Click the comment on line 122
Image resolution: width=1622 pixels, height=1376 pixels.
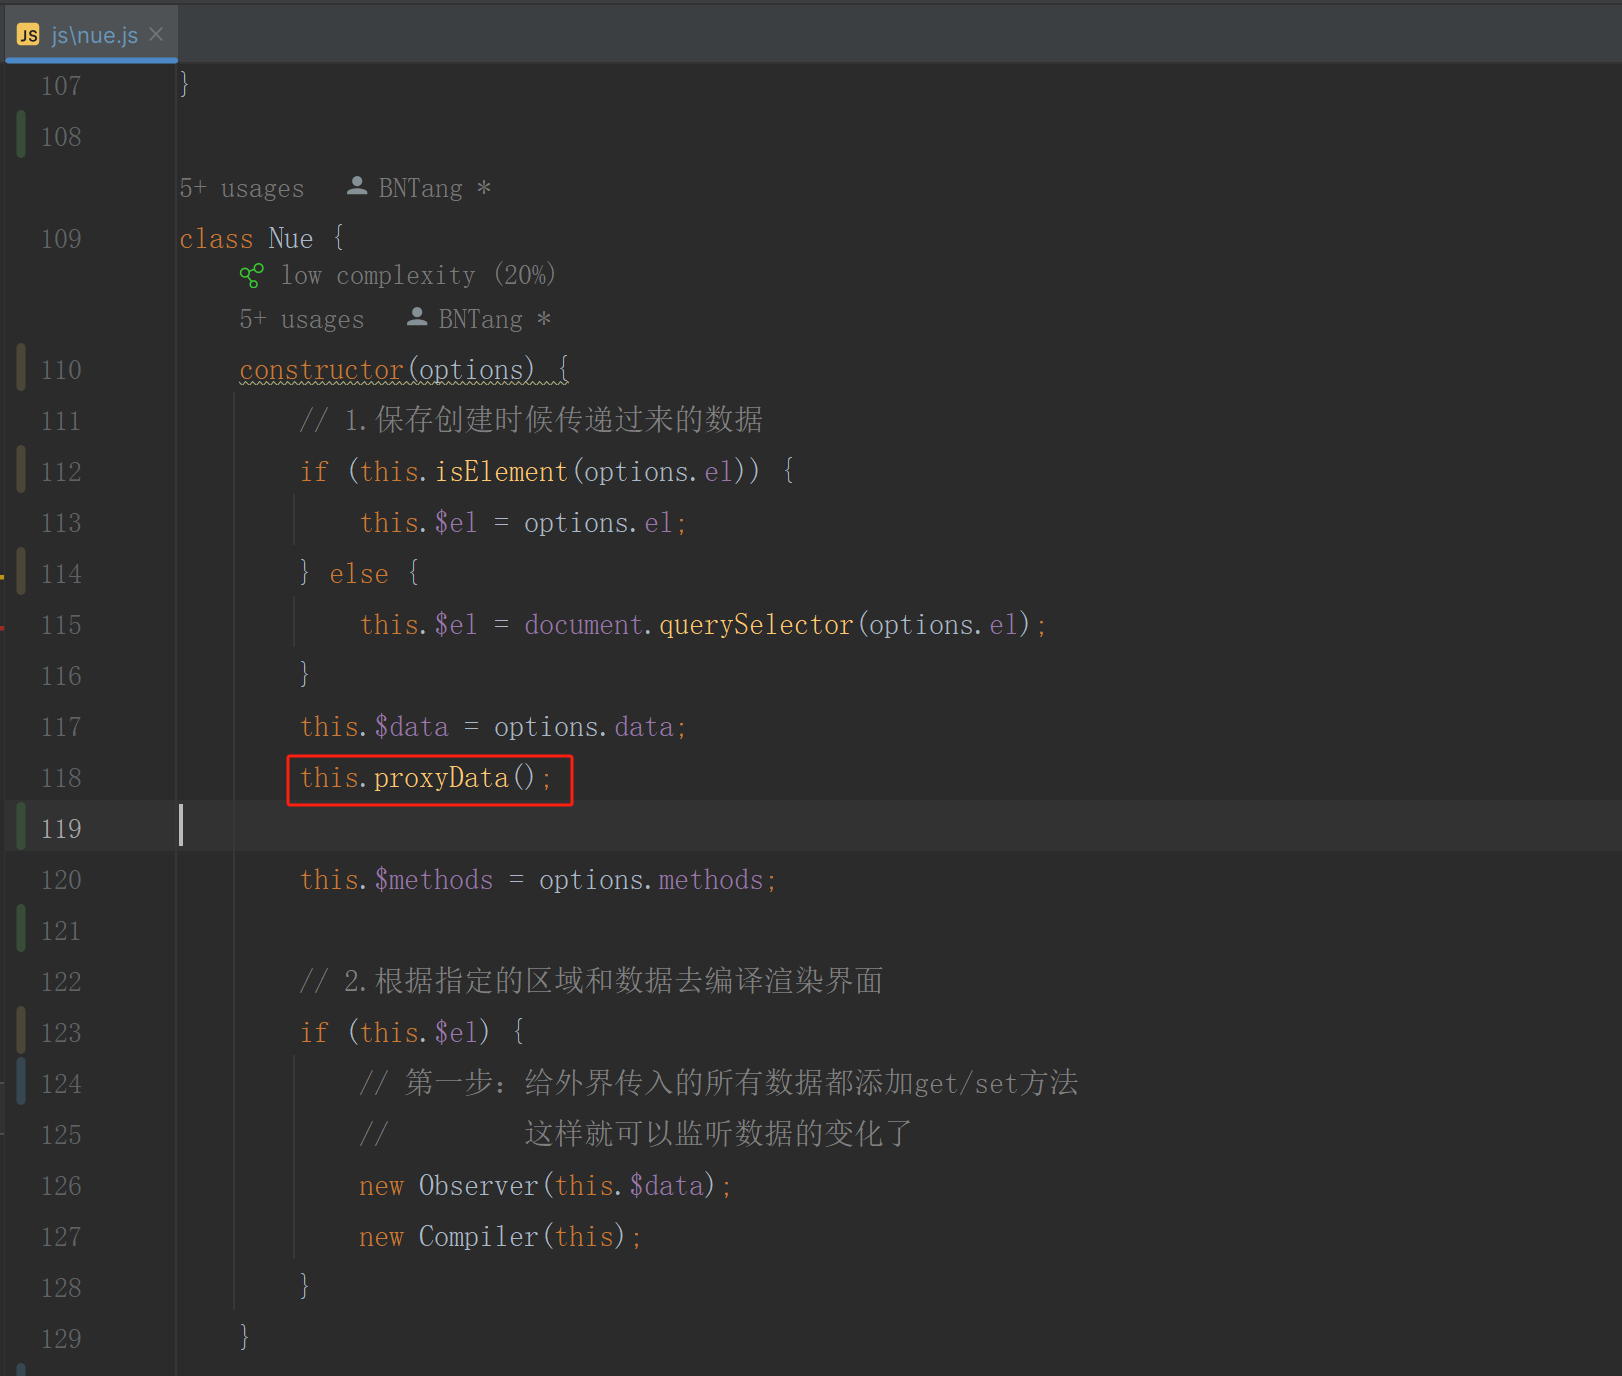click(x=591, y=981)
